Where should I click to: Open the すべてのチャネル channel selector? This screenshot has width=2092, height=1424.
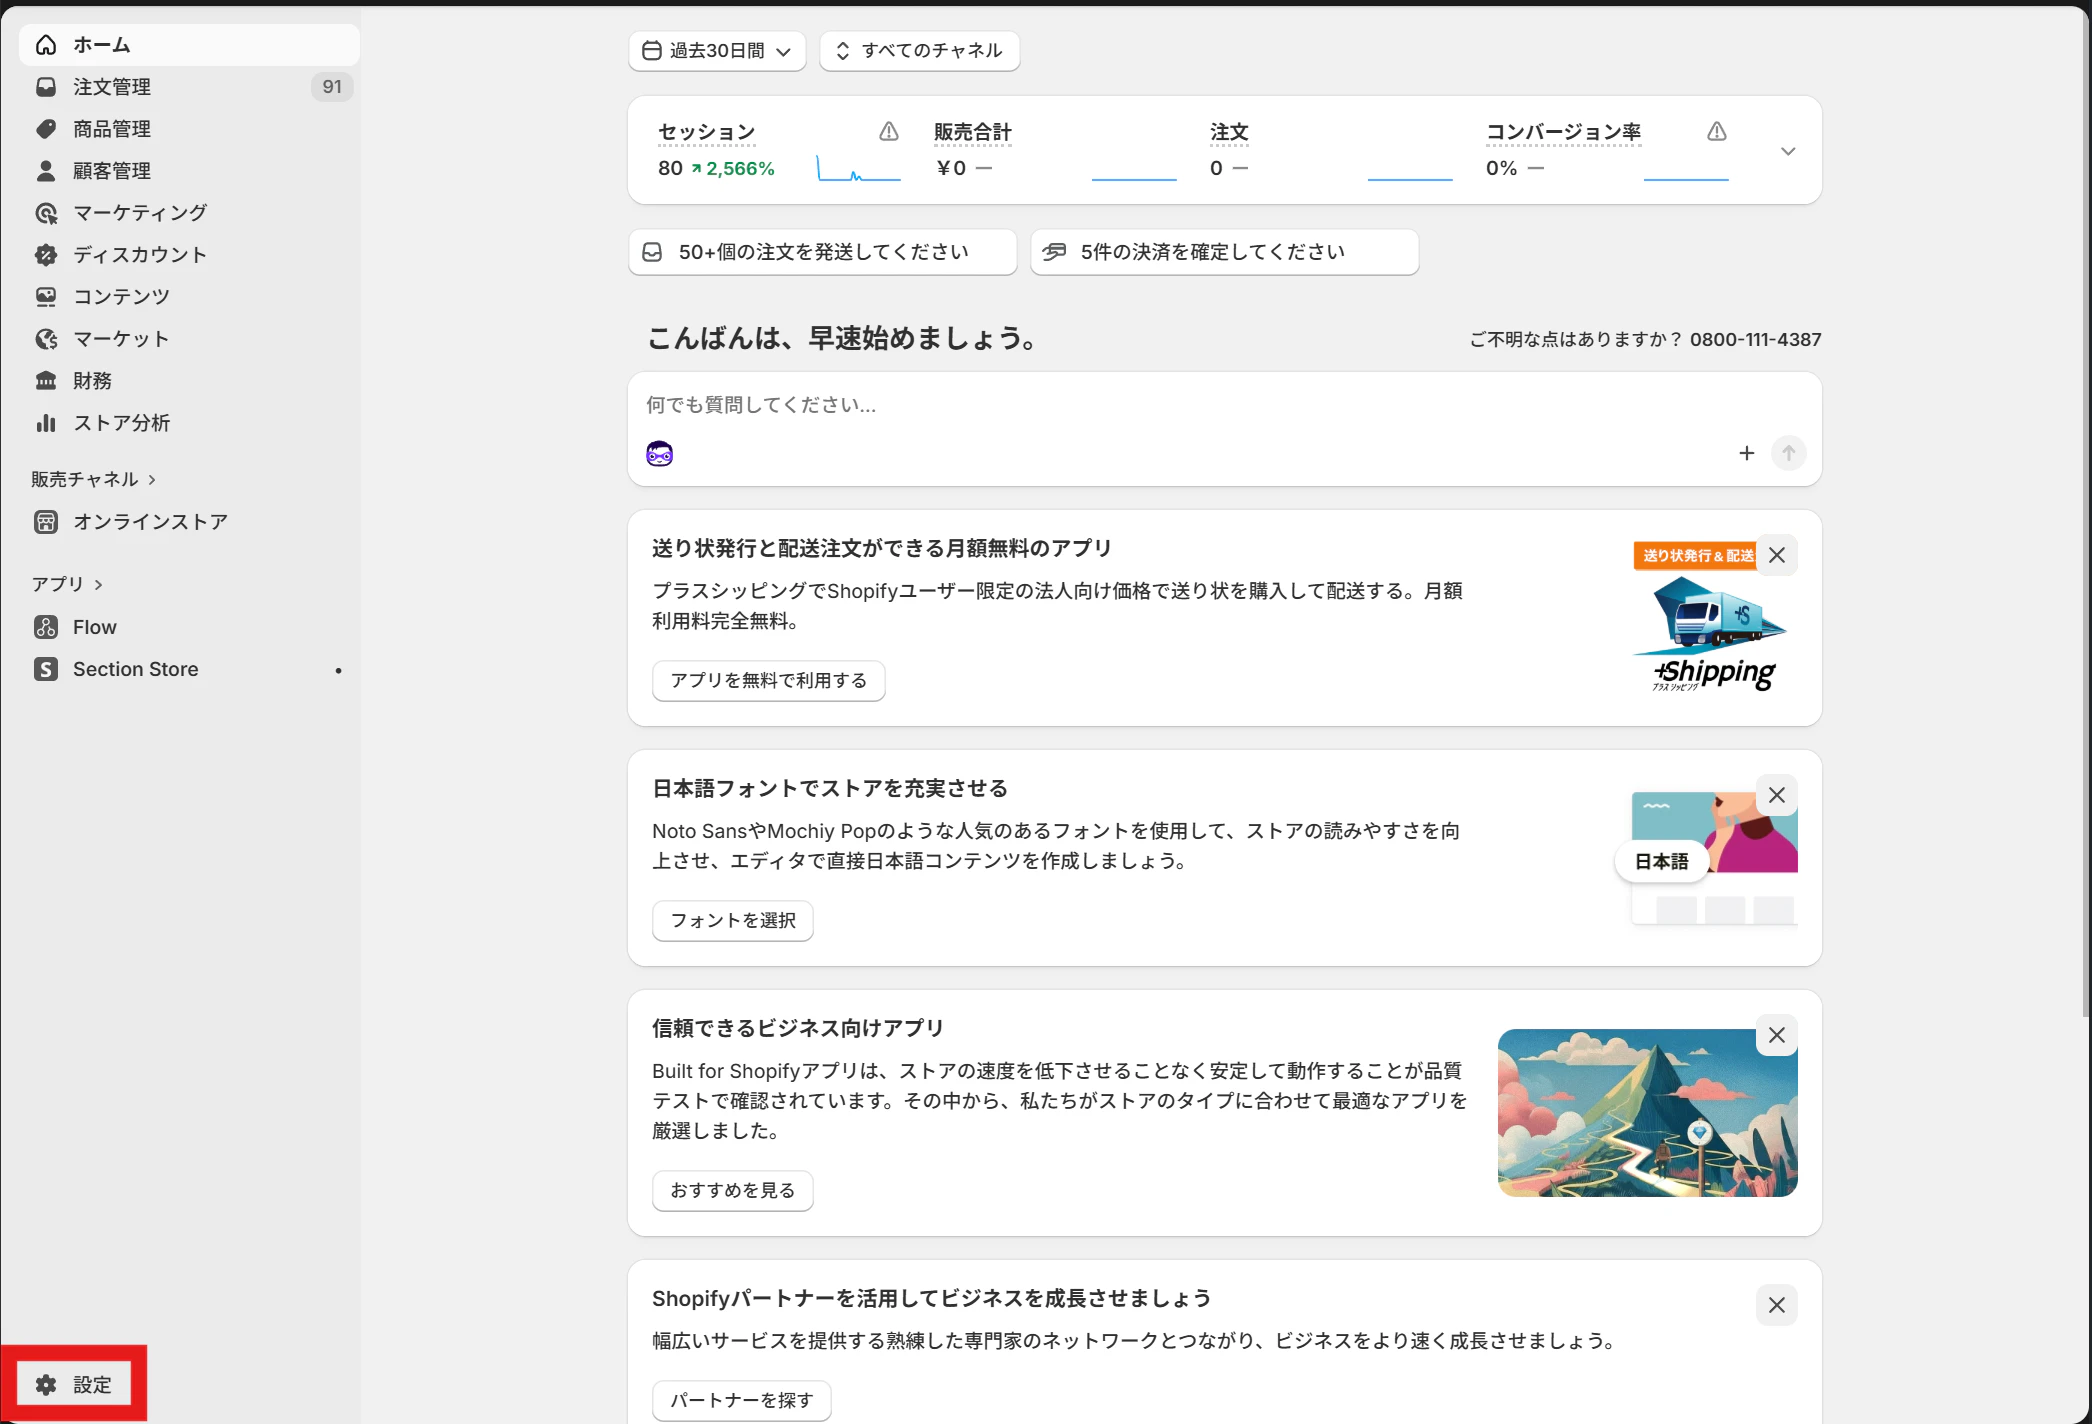[920, 51]
